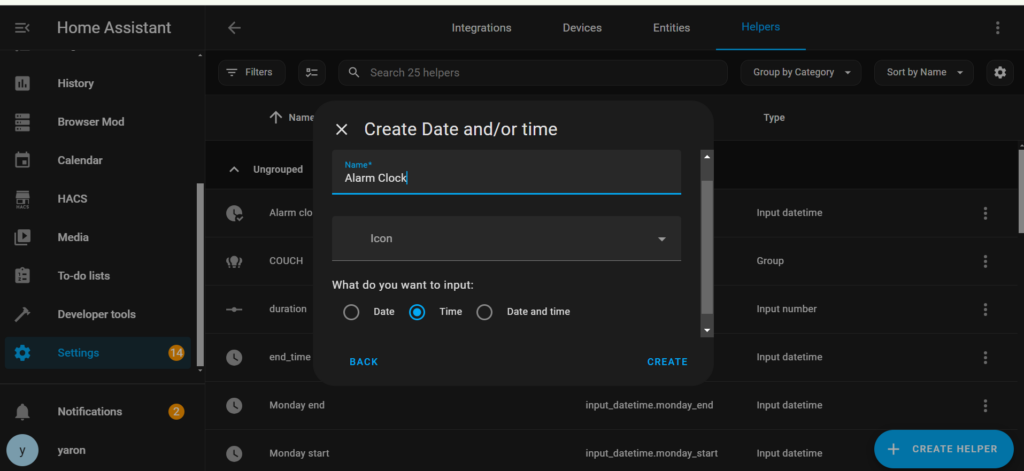Select the Time radio button
The width and height of the screenshot is (1024, 471).
click(x=417, y=312)
